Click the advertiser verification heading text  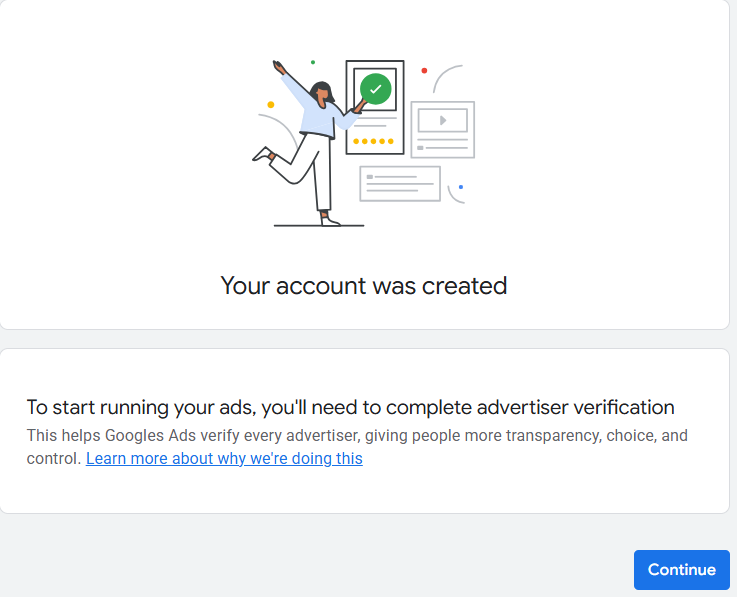(x=350, y=407)
